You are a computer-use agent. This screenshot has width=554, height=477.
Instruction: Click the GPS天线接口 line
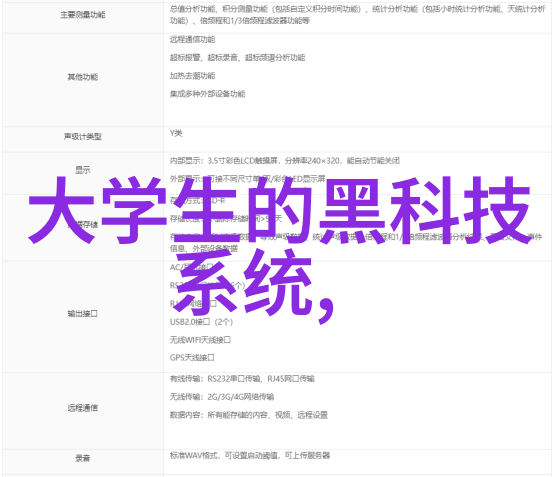click(x=192, y=358)
